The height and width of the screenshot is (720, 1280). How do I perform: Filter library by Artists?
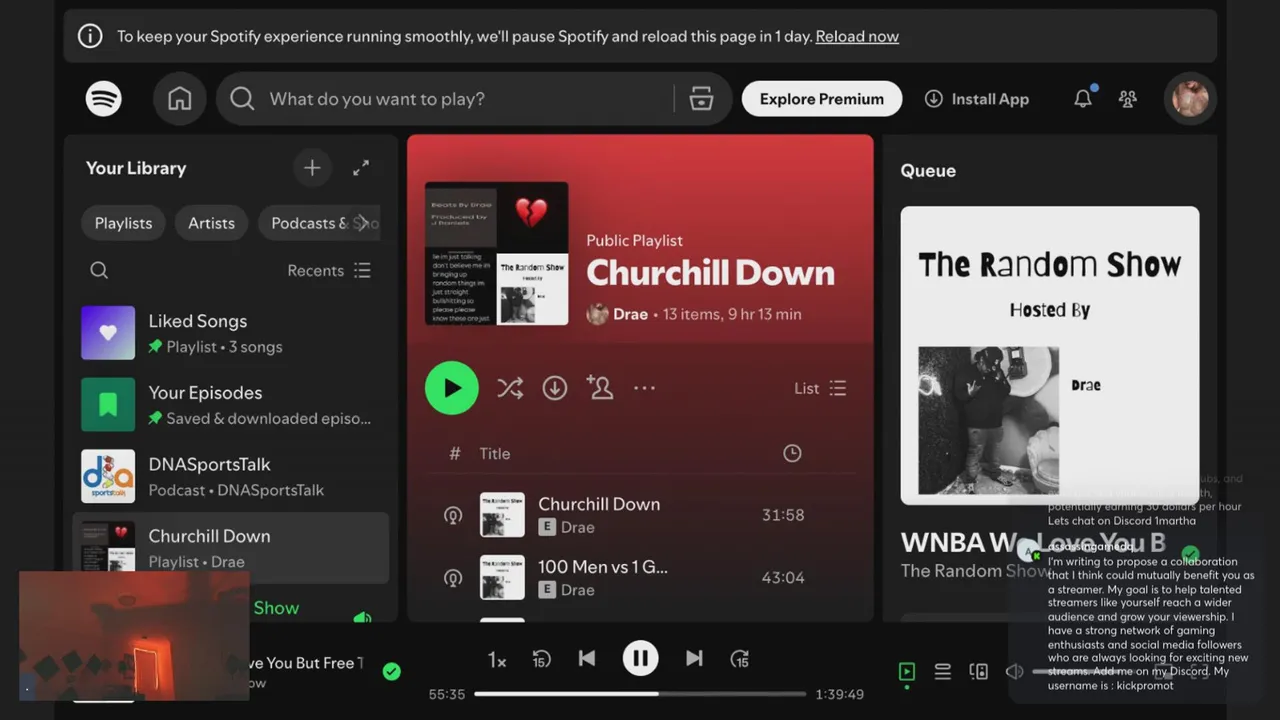coord(212,223)
